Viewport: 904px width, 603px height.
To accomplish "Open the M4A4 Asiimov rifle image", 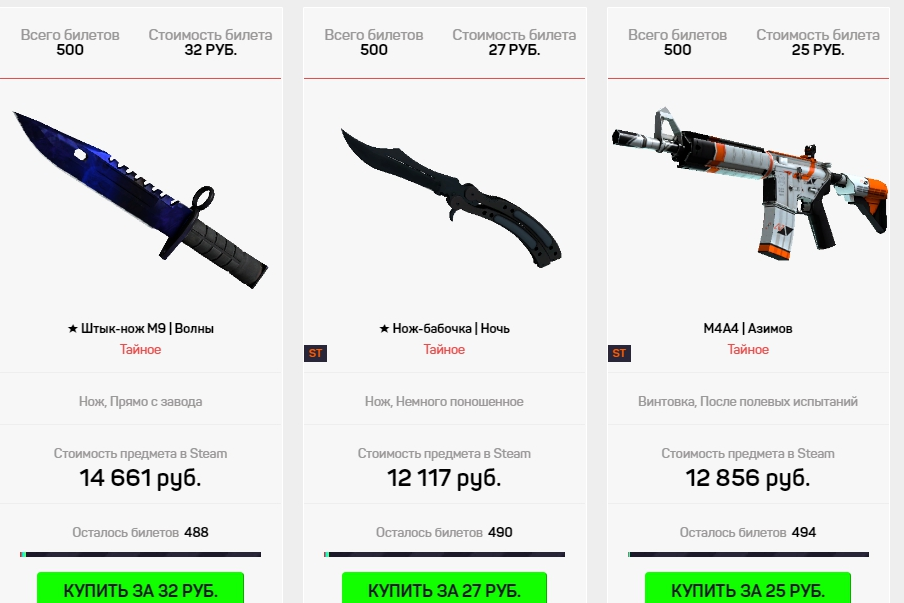I will [749, 183].
